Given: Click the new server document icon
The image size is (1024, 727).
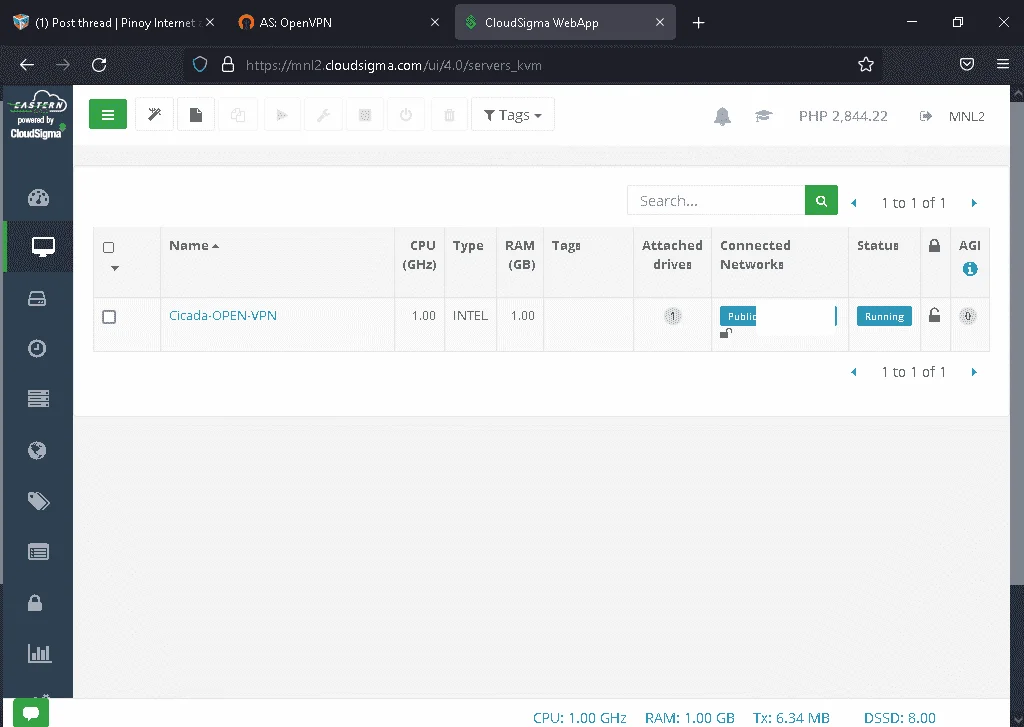Looking at the screenshot, I should pos(196,114).
